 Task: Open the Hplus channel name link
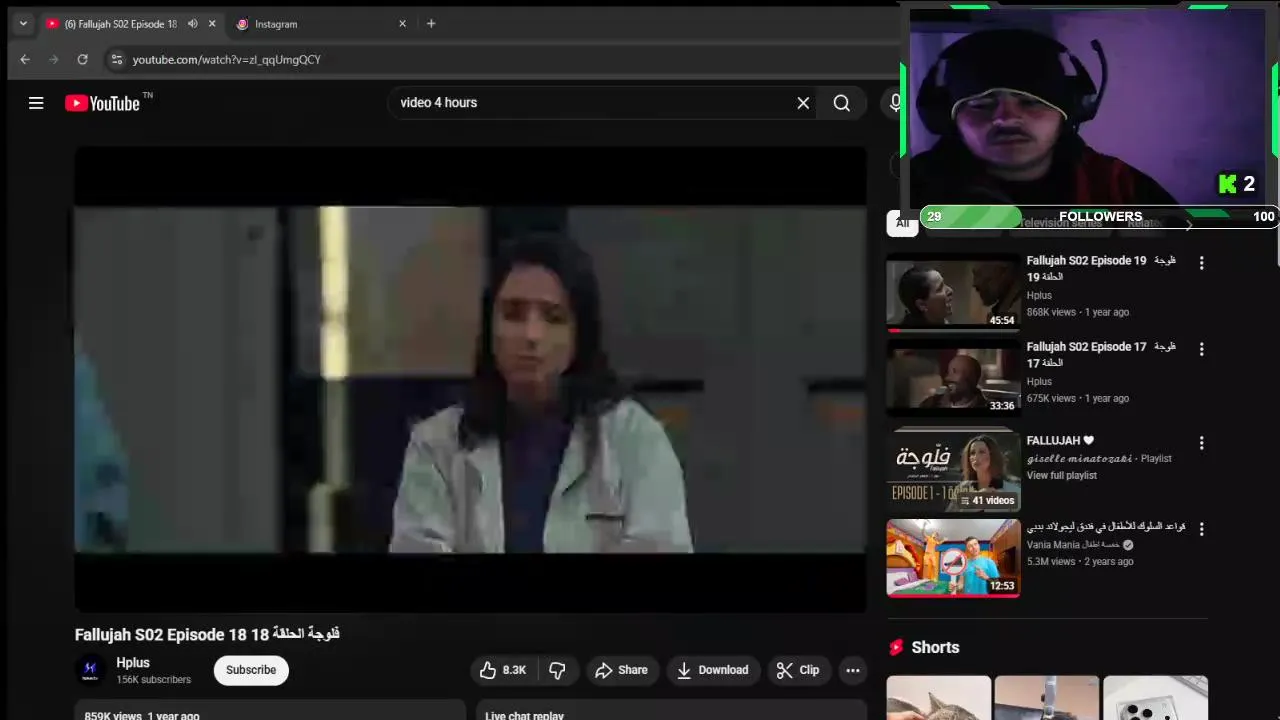pos(133,662)
